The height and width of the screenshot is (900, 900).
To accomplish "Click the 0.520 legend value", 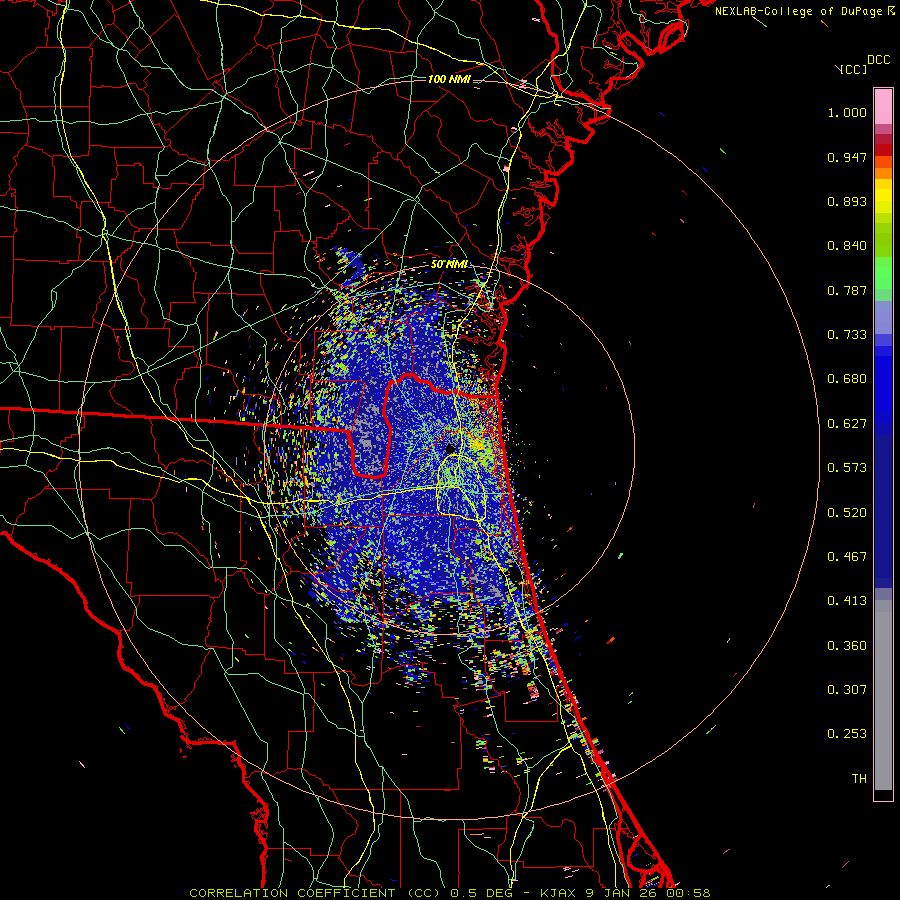I will tap(847, 513).
